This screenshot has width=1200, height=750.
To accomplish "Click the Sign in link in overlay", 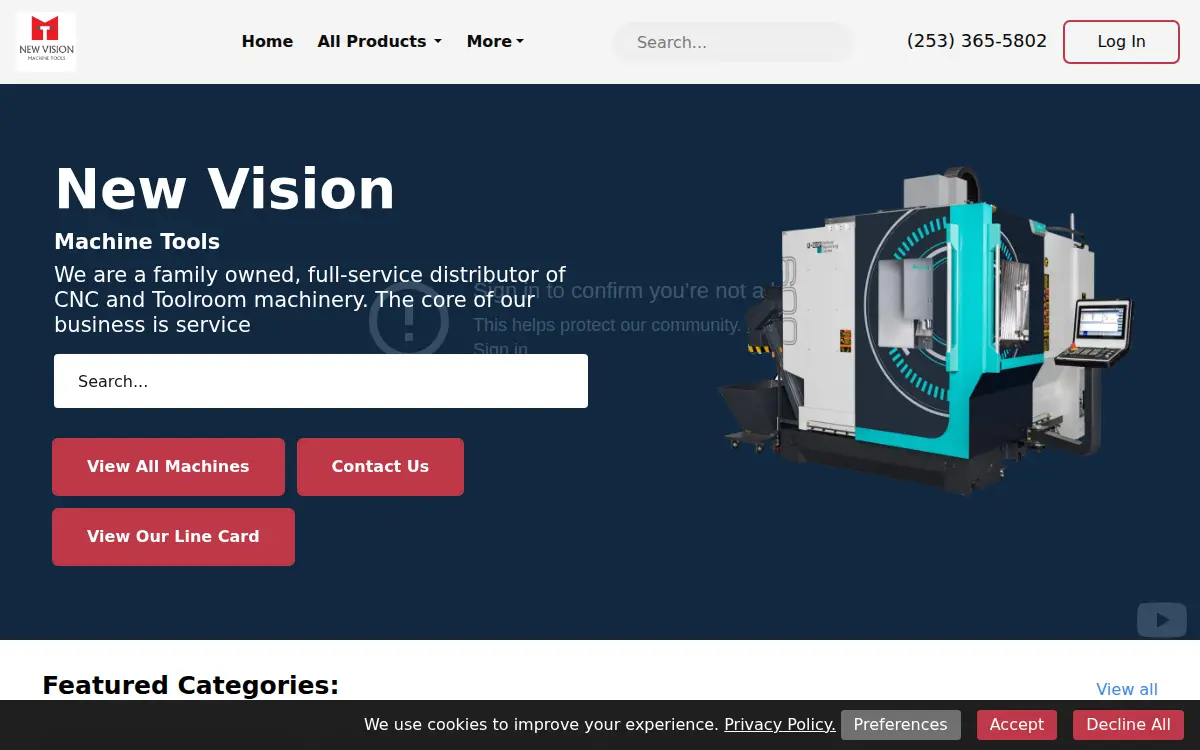I will point(500,349).
